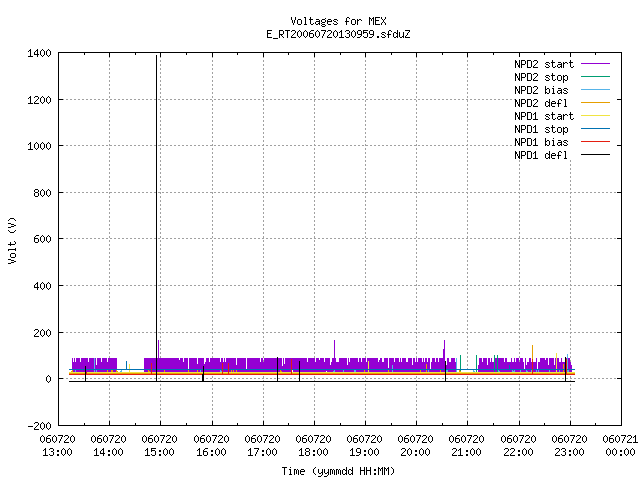640x480 pixels.
Task: Click the 'NPD1 stop' legend label
Action: (x=541, y=129)
